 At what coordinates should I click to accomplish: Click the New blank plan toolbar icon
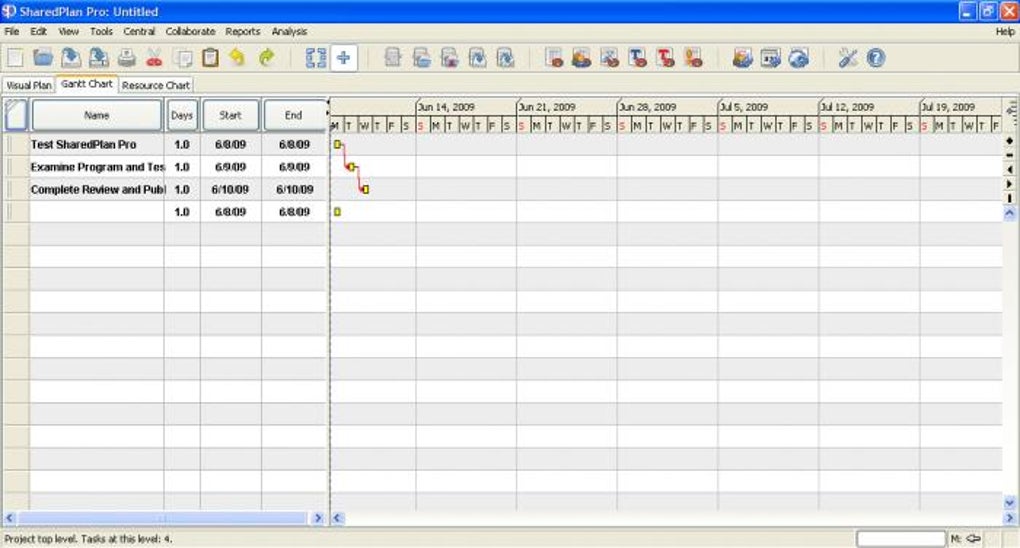pyautogui.click(x=15, y=58)
